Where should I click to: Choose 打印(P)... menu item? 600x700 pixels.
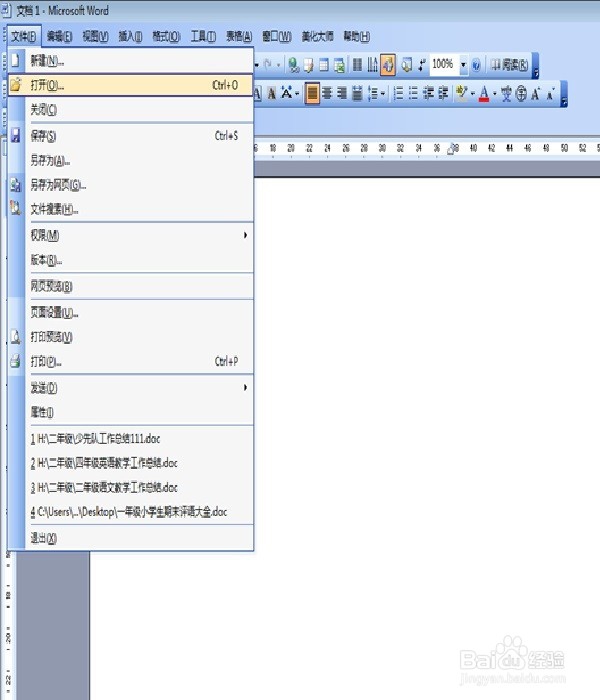pyautogui.click(x=131, y=361)
